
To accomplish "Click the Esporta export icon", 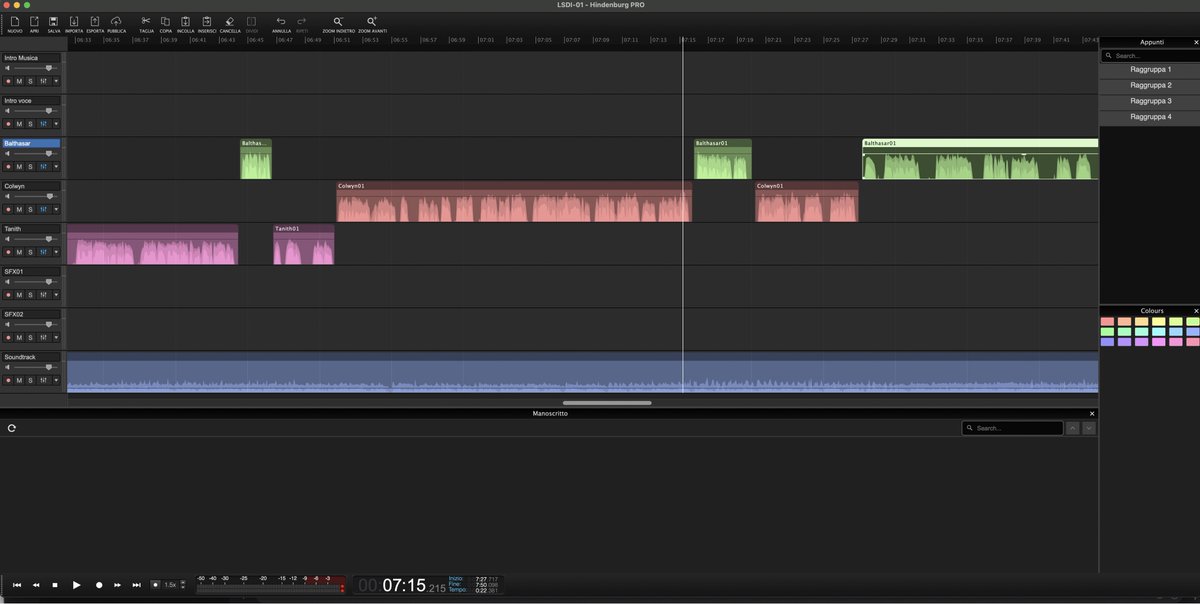I will pos(95,21).
